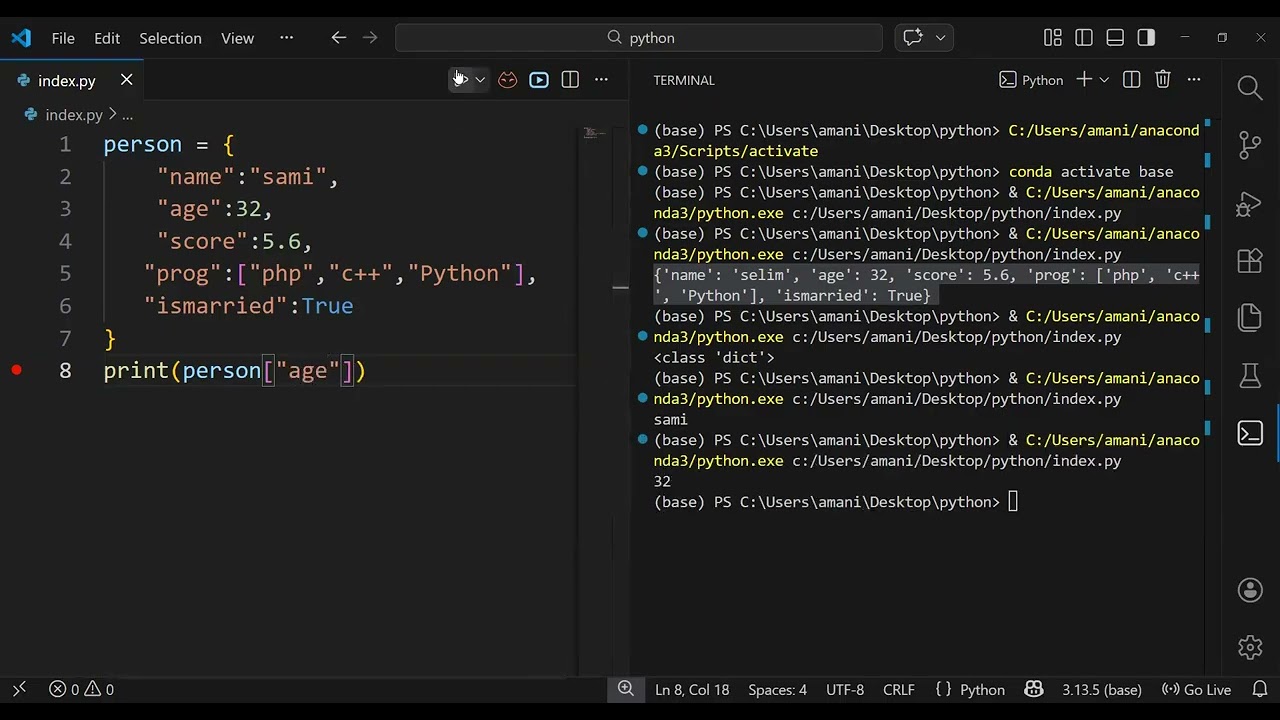The height and width of the screenshot is (720, 1280).
Task: Click the blue play-in-box icon in editor toolbar
Action: pos(539,80)
